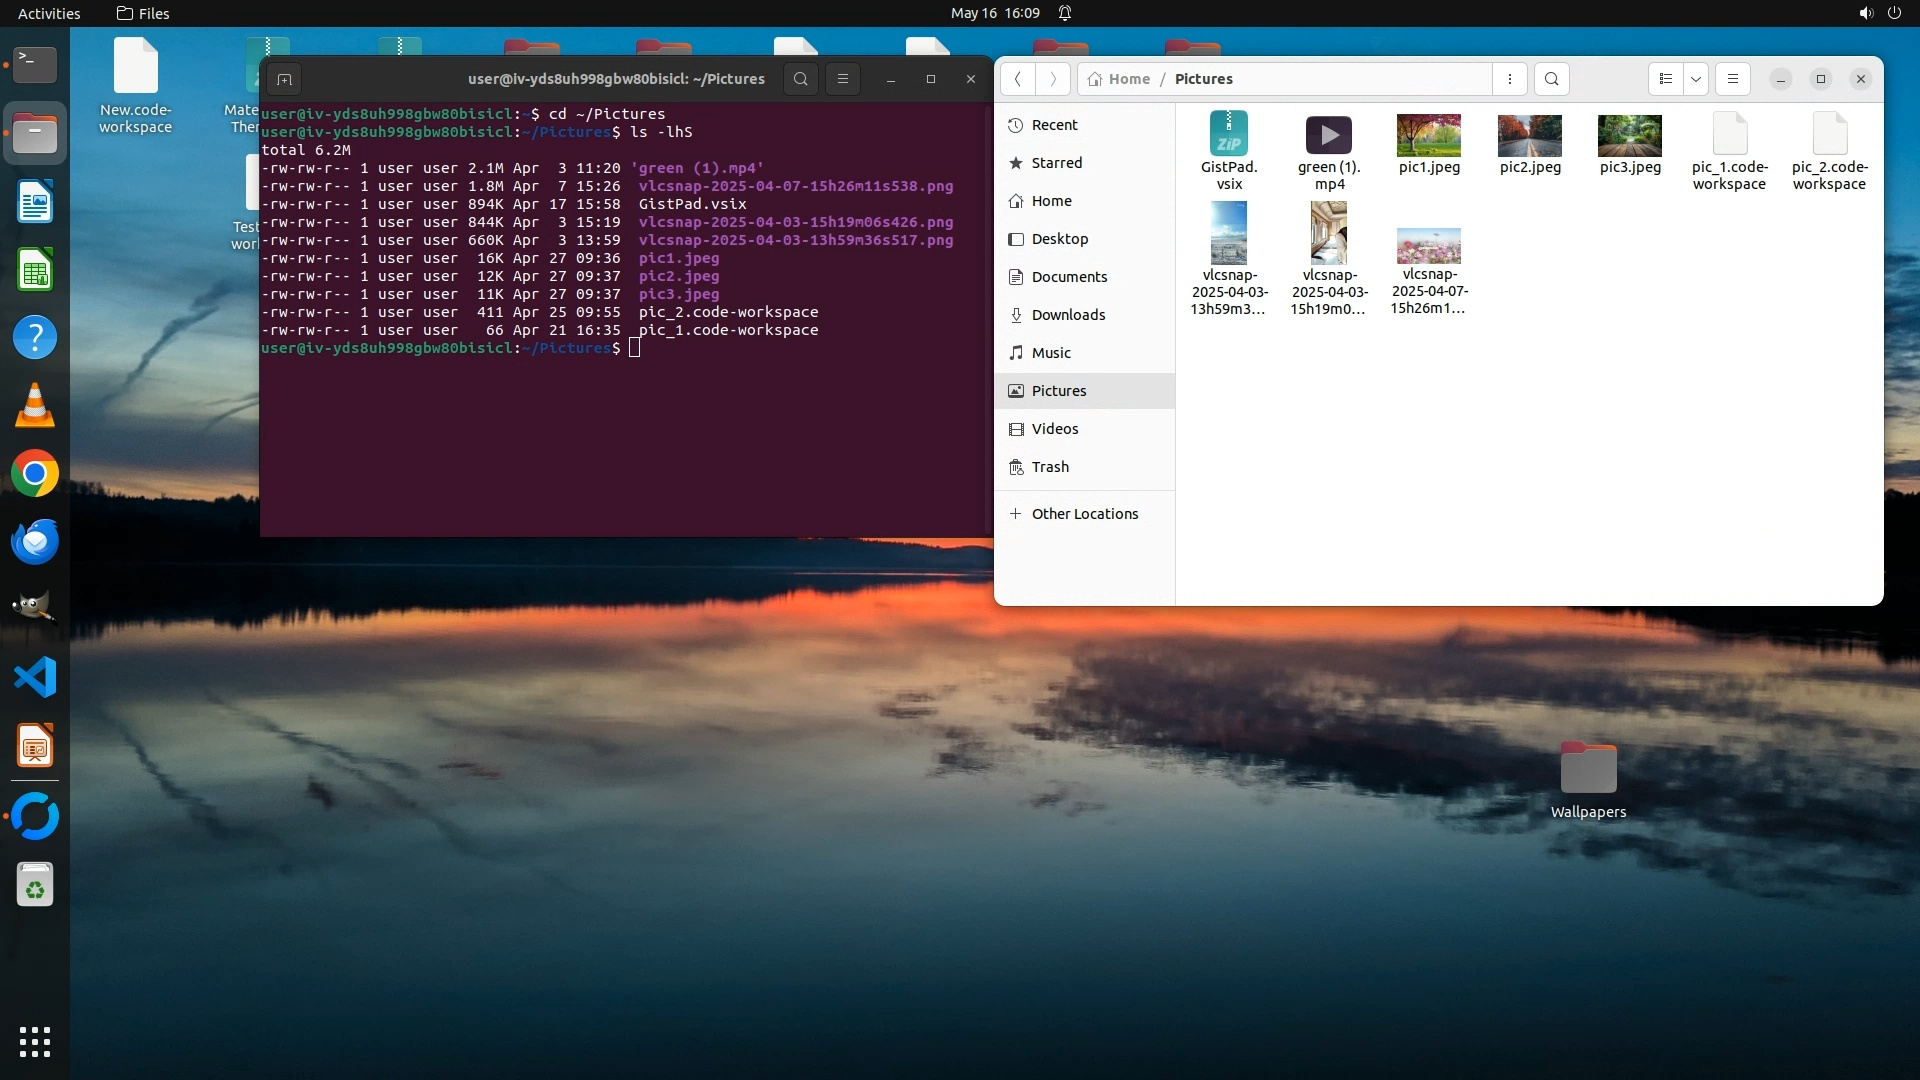This screenshot has height=1080, width=1920.
Task: Open Google Chrome from the dock
Action: (x=35, y=474)
